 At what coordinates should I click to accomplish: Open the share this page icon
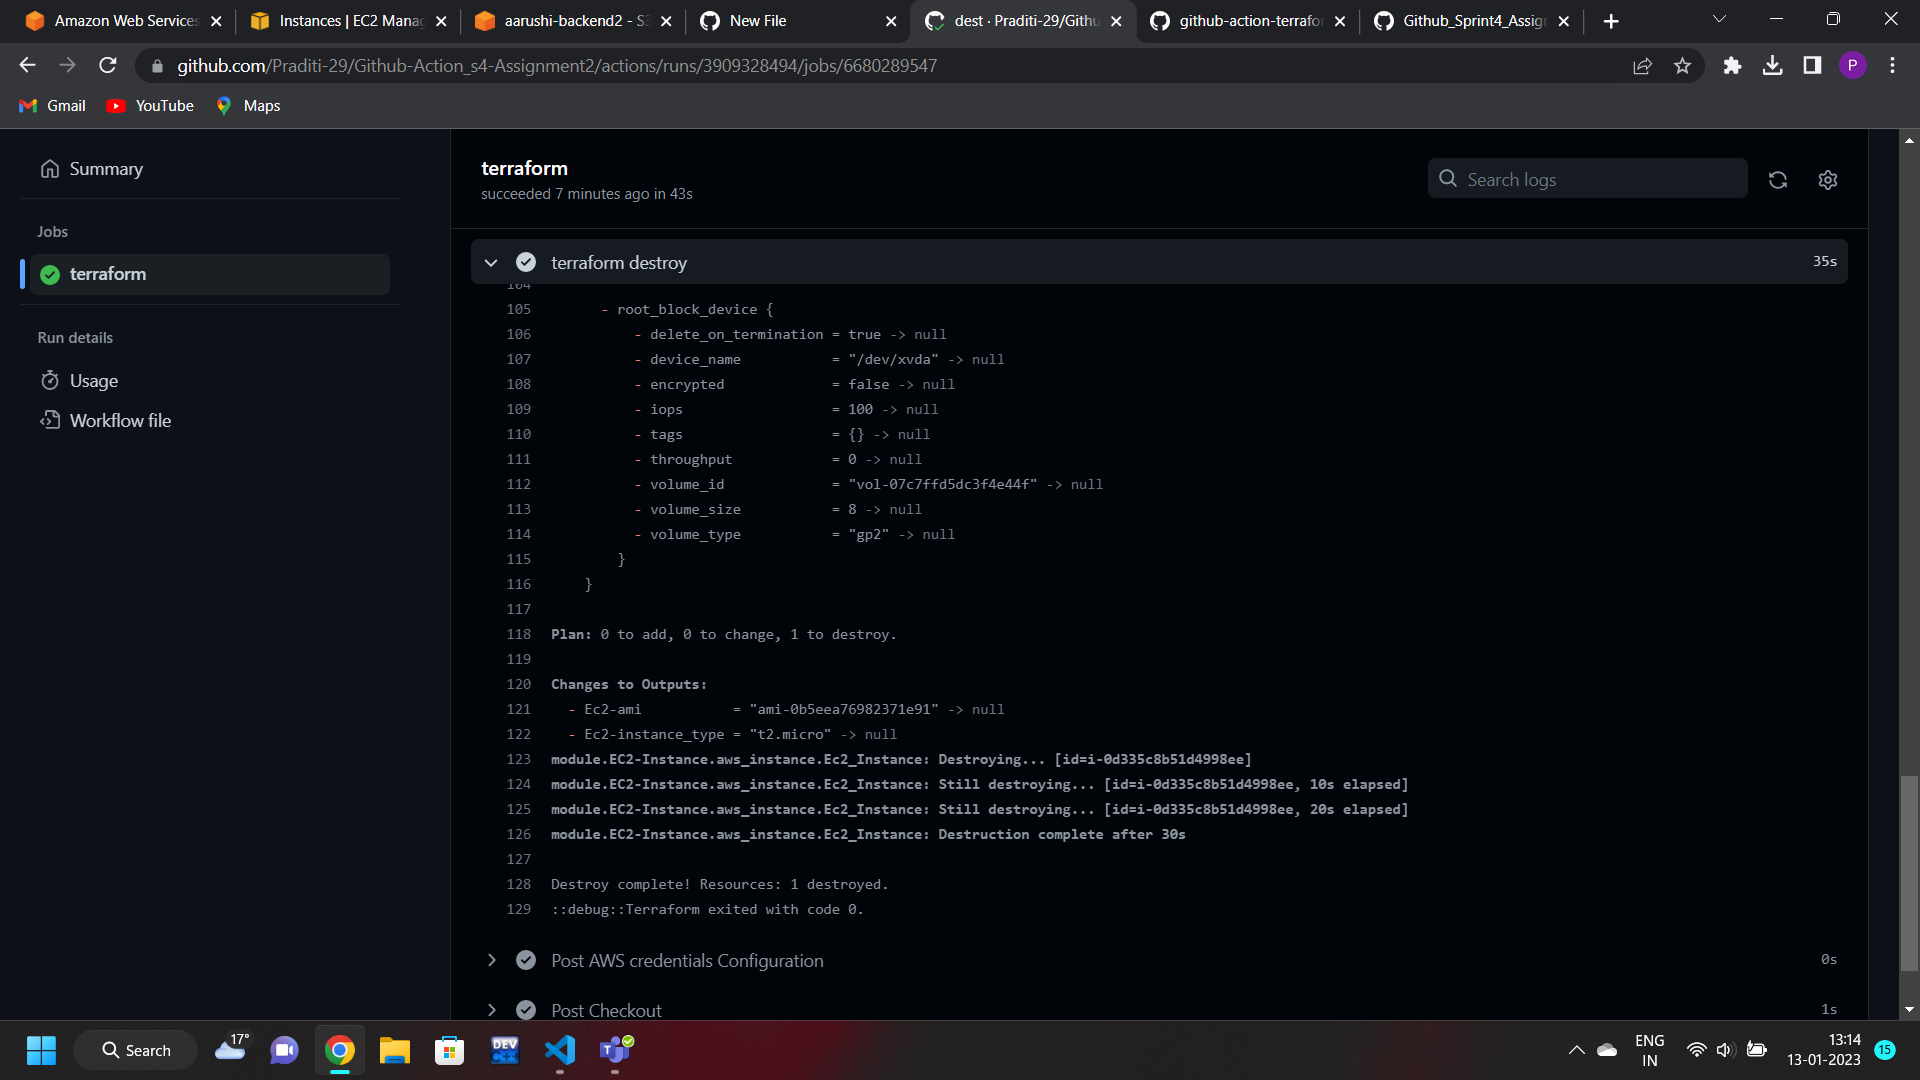(1643, 65)
